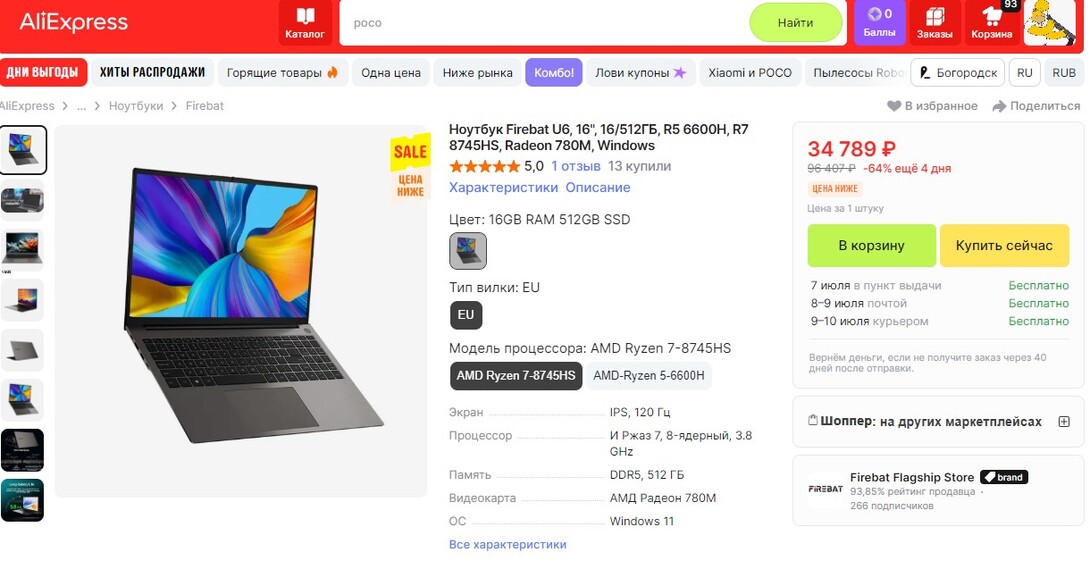This screenshot has width=1090, height=569.
Task: Click the Поделиться share arrow icon
Action: [x=999, y=106]
